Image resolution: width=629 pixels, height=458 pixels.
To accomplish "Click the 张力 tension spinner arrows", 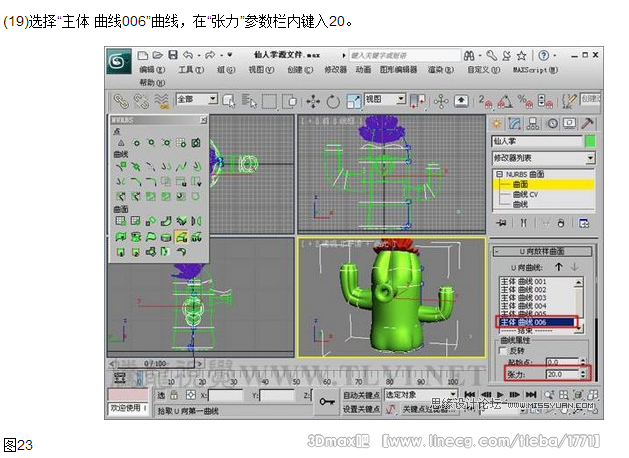I will 583,374.
